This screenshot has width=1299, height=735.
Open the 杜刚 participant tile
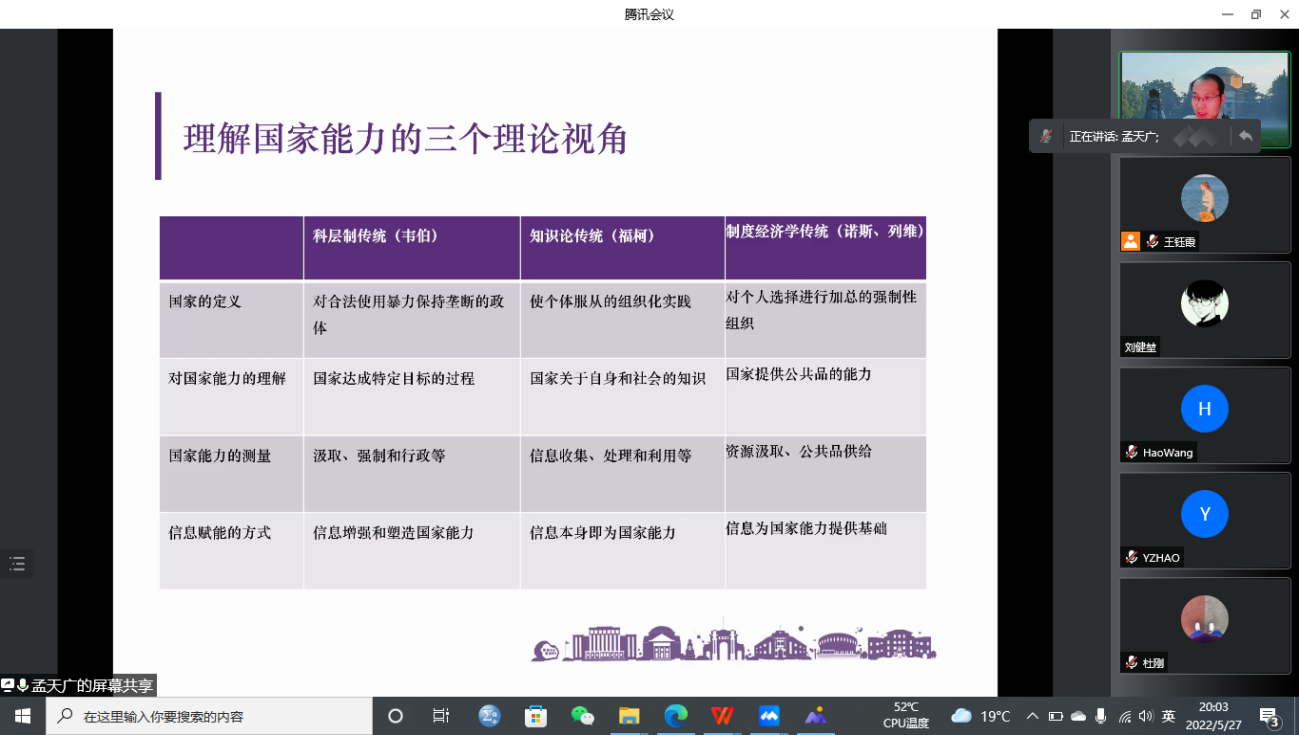pos(1204,625)
